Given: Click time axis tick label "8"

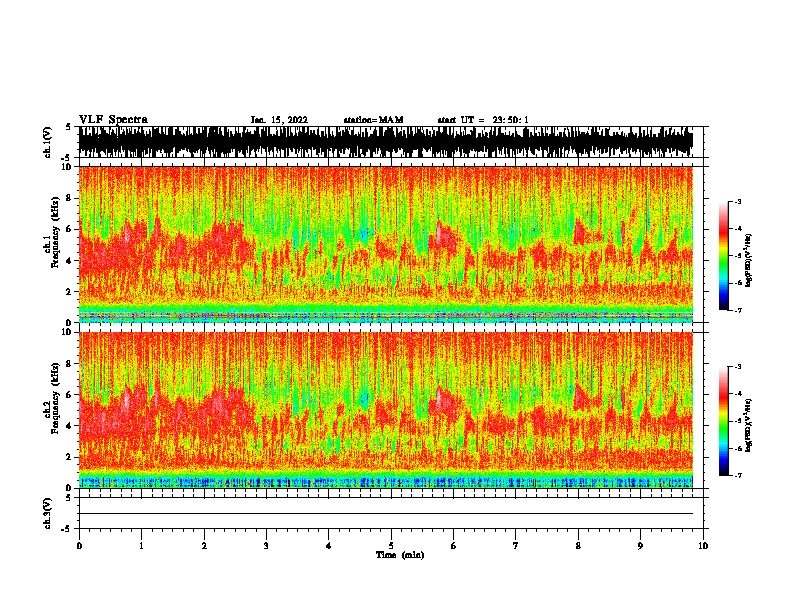Looking at the screenshot, I should [578, 546].
